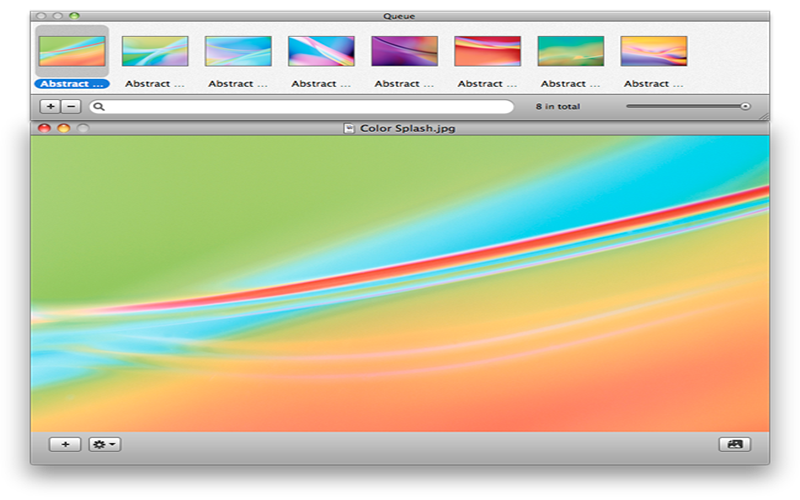
Task: Open the gear action dropdown in the Color Splash window
Action: pyautogui.click(x=105, y=444)
